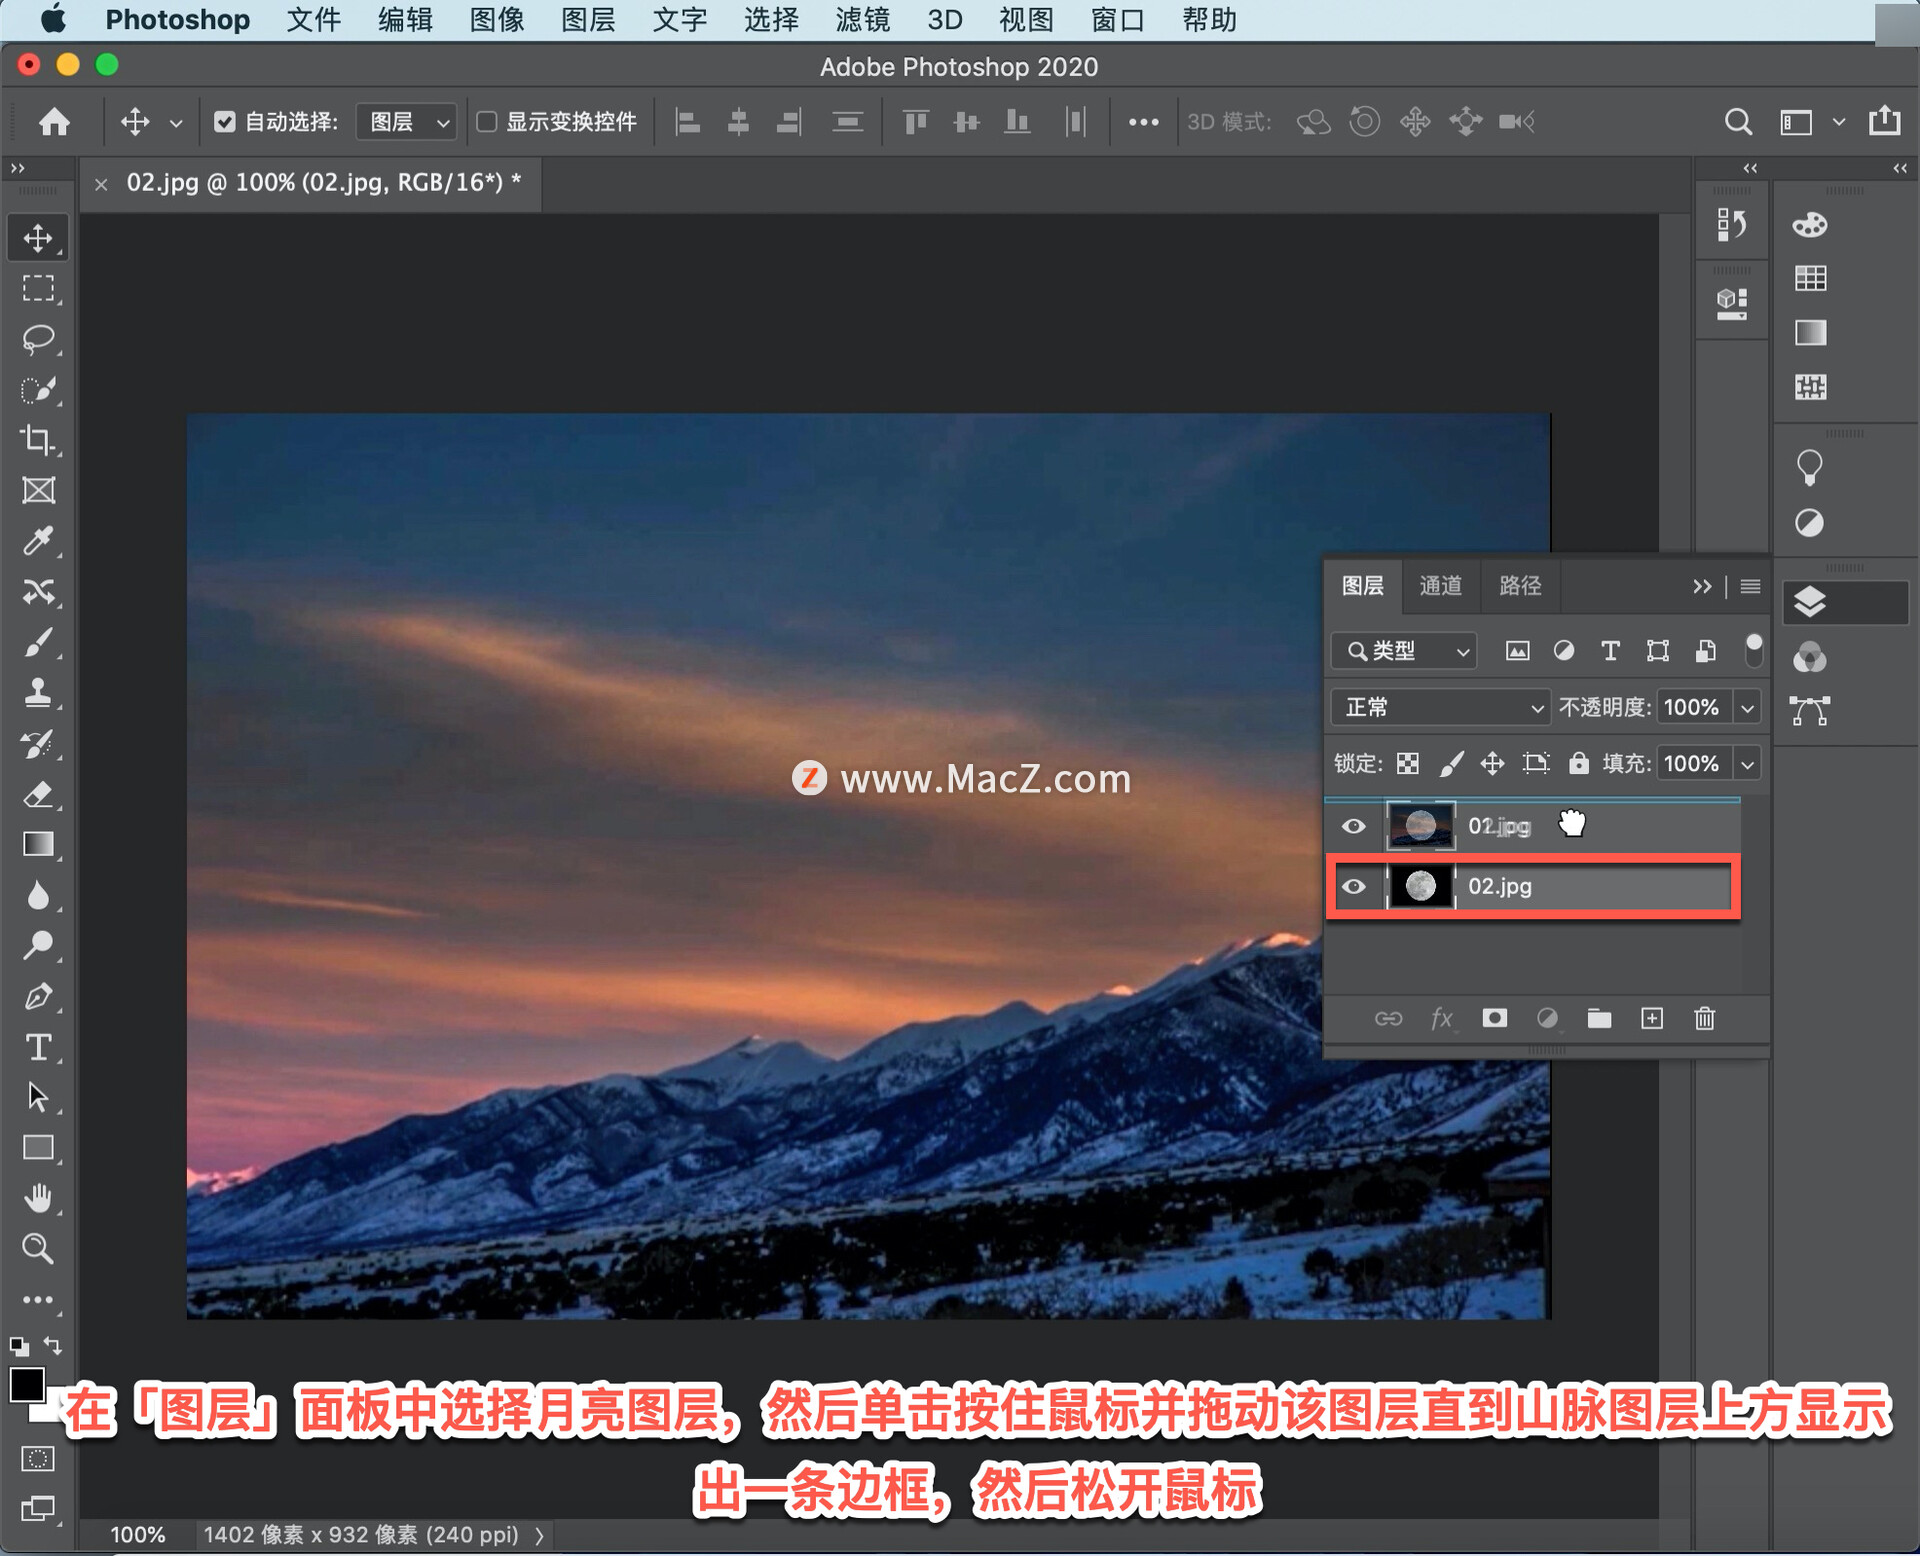Viewport: 1920px width, 1556px height.
Task: Open the Layers panel flyout menu
Action: tap(1750, 586)
